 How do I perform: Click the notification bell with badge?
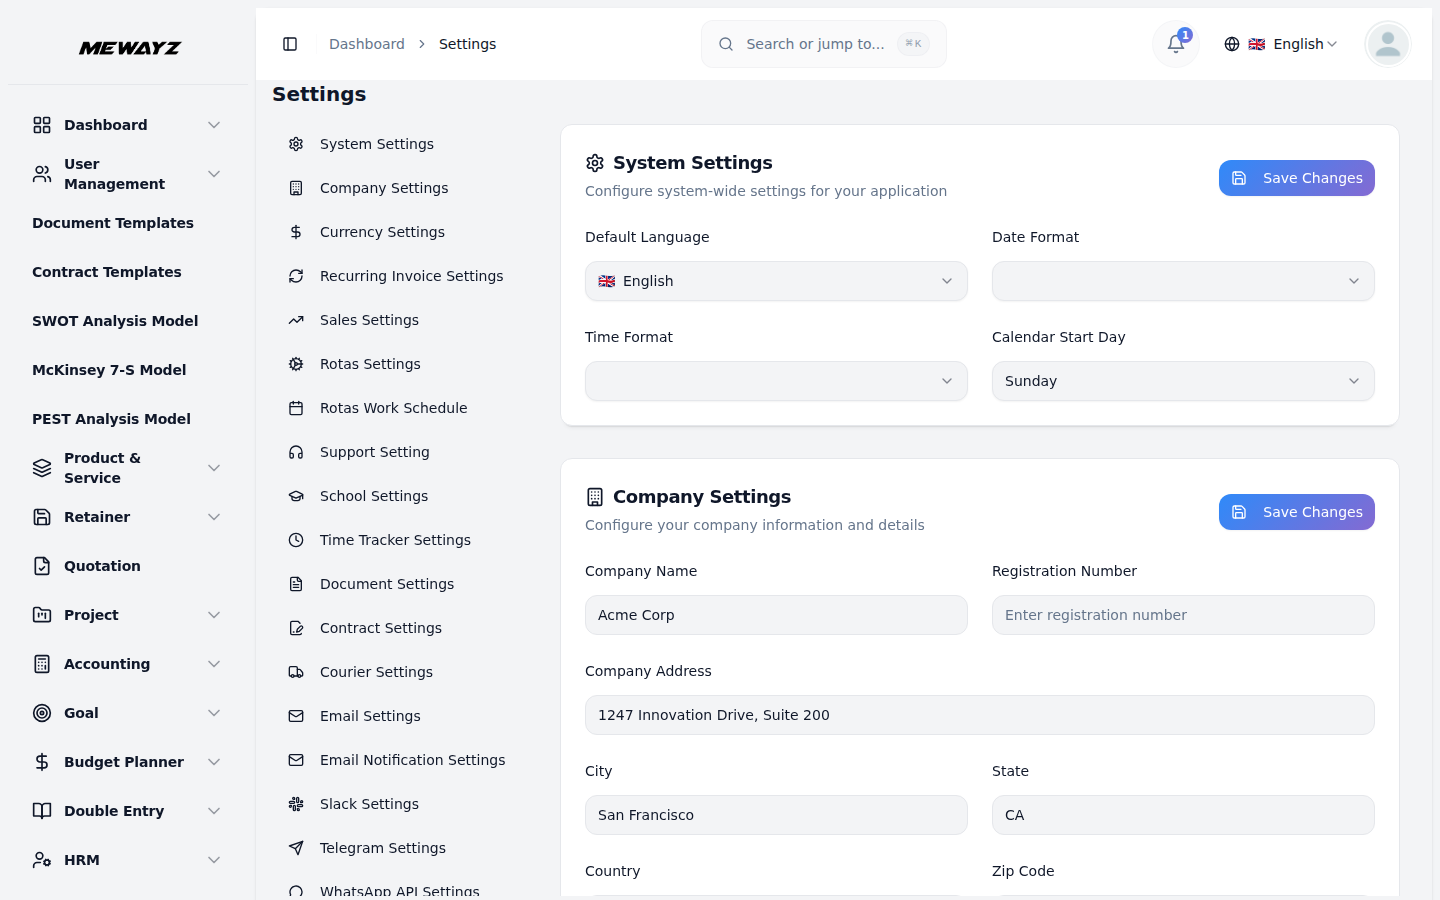(x=1175, y=44)
